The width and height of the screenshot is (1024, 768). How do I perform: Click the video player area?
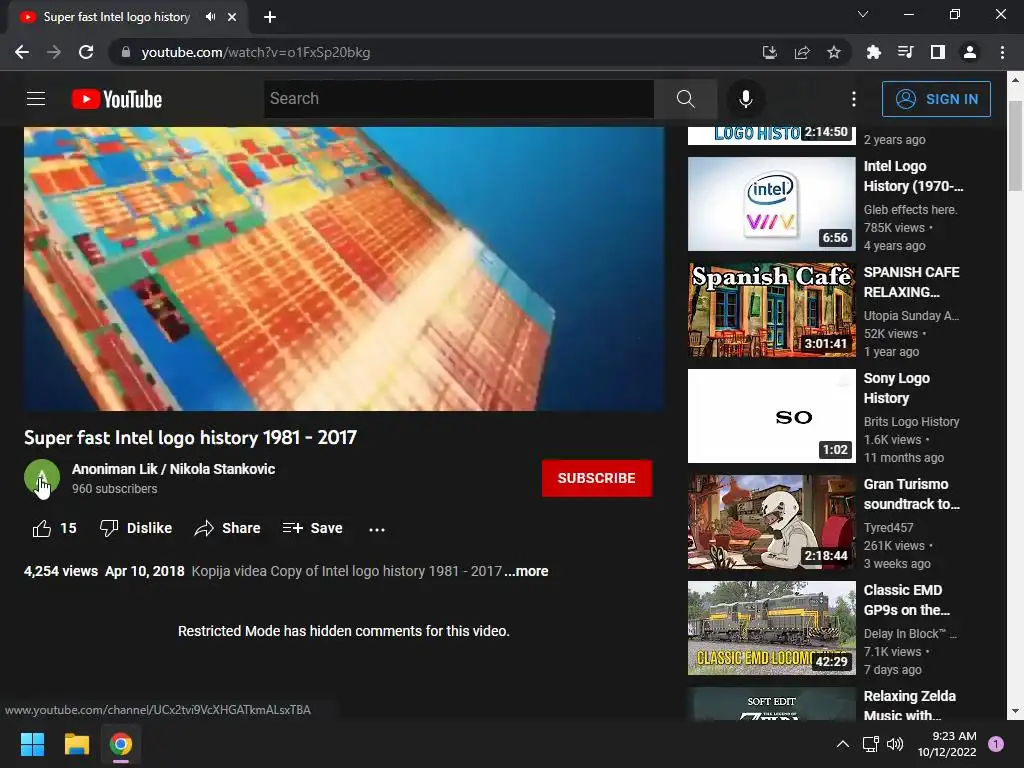[x=344, y=268]
